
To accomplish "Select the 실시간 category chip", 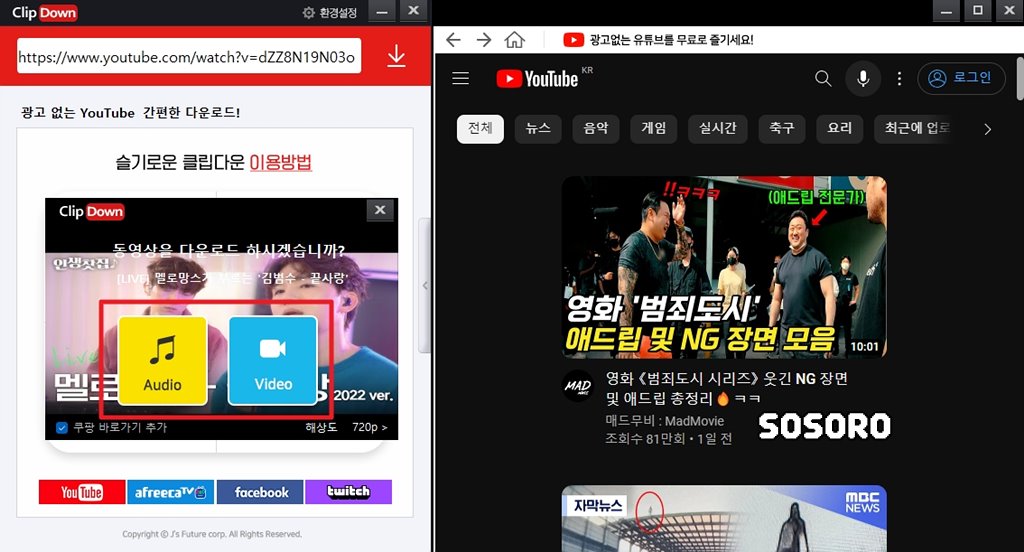I will (x=718, y=129).
